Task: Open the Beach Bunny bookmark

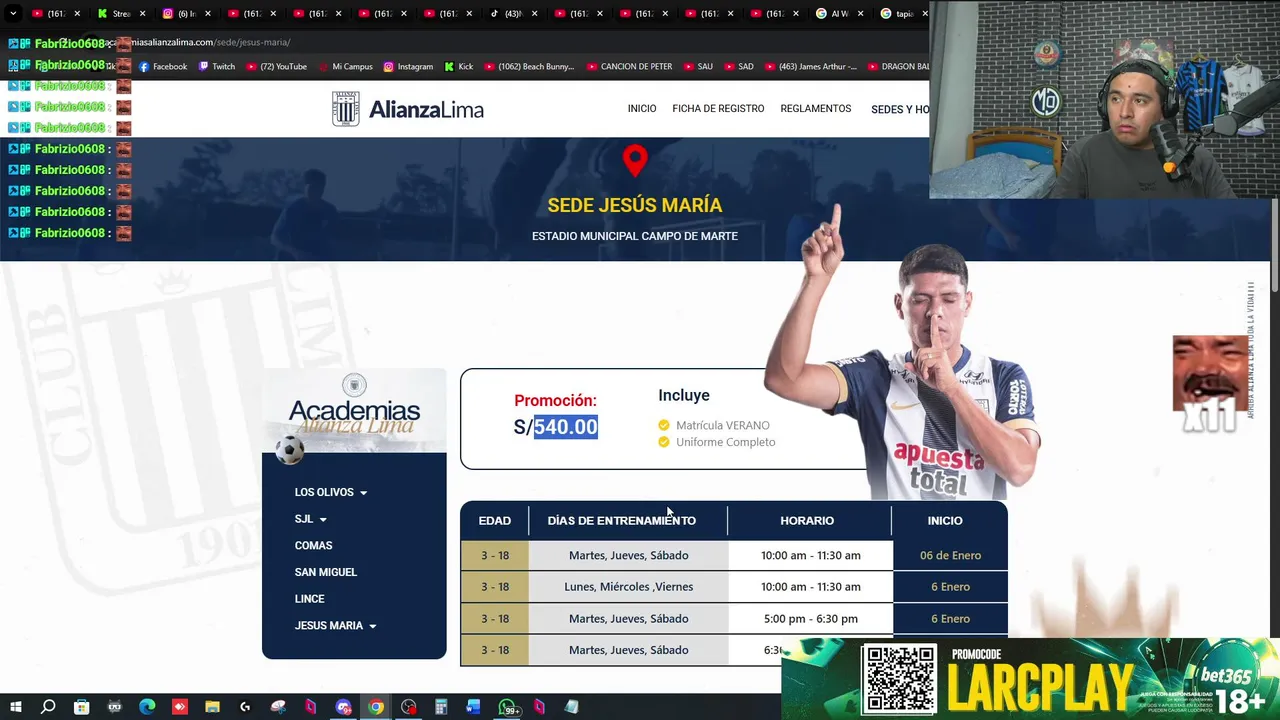Action: click(x=529, y=67)
